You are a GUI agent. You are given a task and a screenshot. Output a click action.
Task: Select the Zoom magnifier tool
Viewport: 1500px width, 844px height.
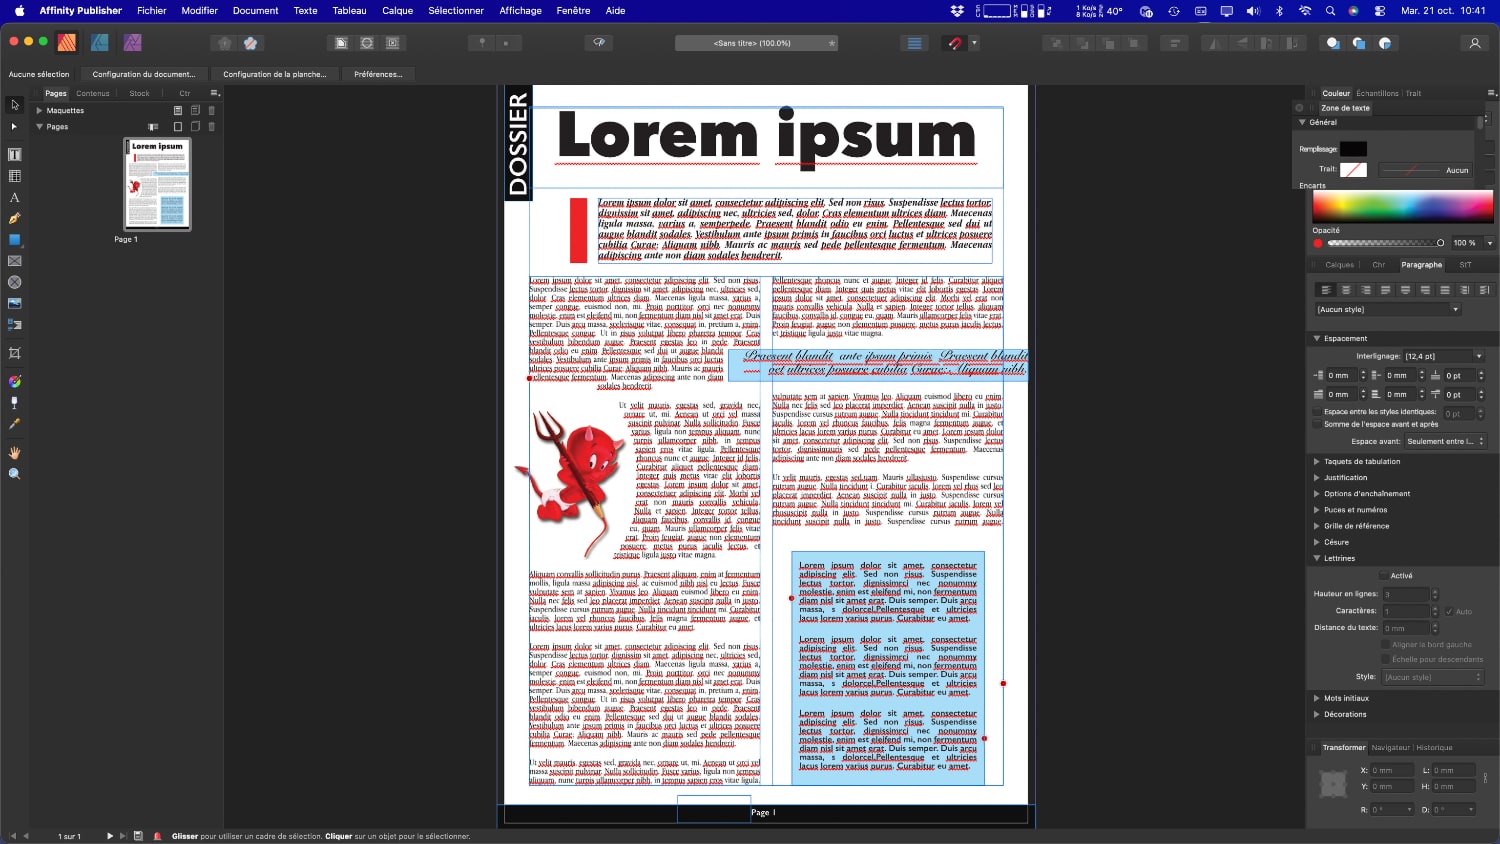coord(15,474)
